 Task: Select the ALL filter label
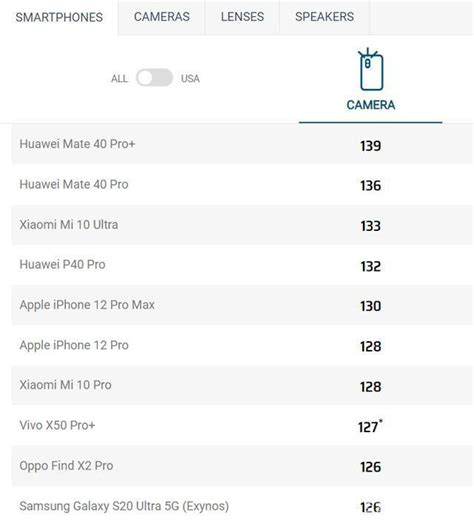tap(119, 79)
